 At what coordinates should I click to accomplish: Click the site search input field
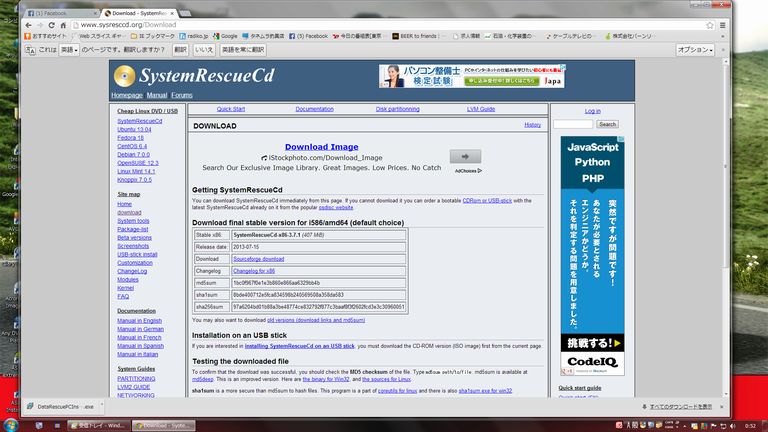point(573,124)
